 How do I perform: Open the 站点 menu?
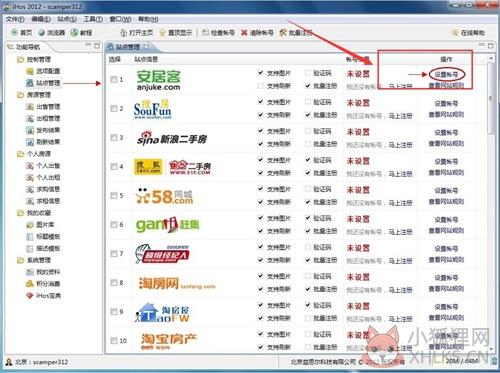click(x=67, y=19)
